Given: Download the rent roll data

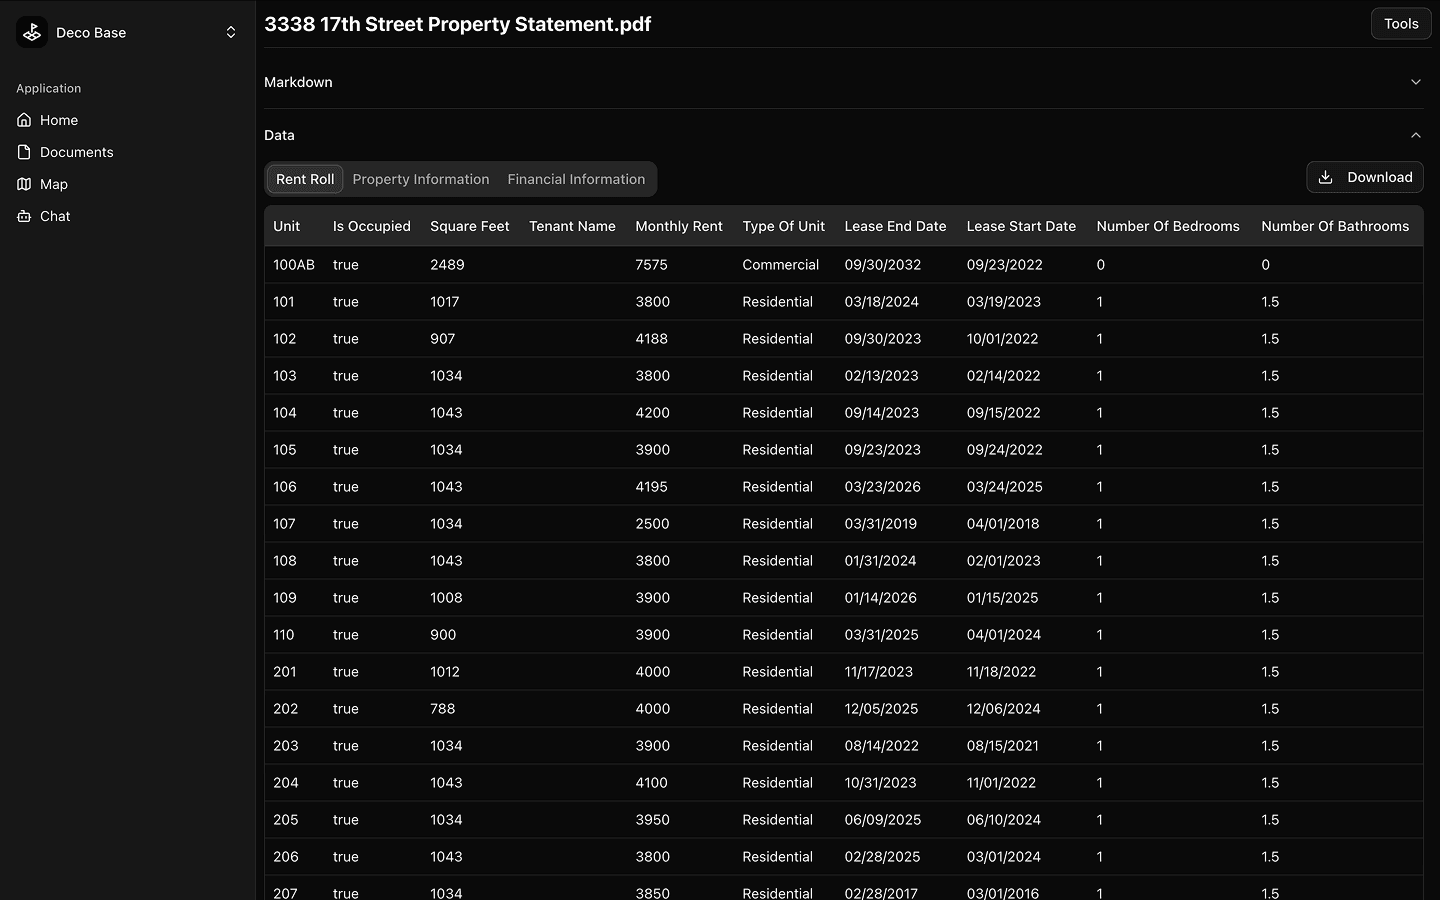Looking at the screenshot, I should 1365,177.
